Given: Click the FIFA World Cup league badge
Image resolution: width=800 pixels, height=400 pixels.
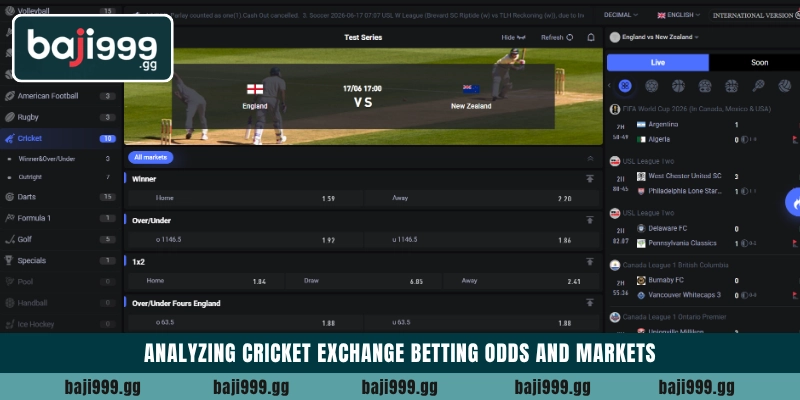Looking at the screenshot, I should tap(615, 109).
